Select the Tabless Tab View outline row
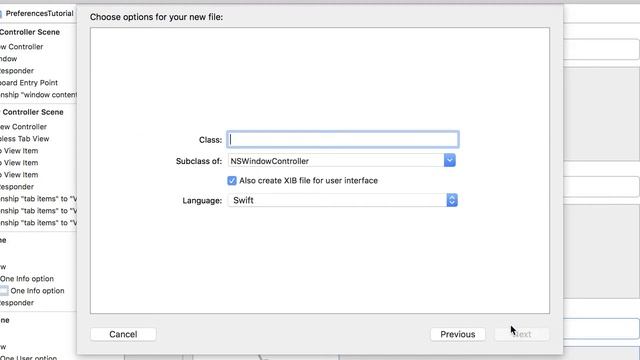 (x=24, y=139)
